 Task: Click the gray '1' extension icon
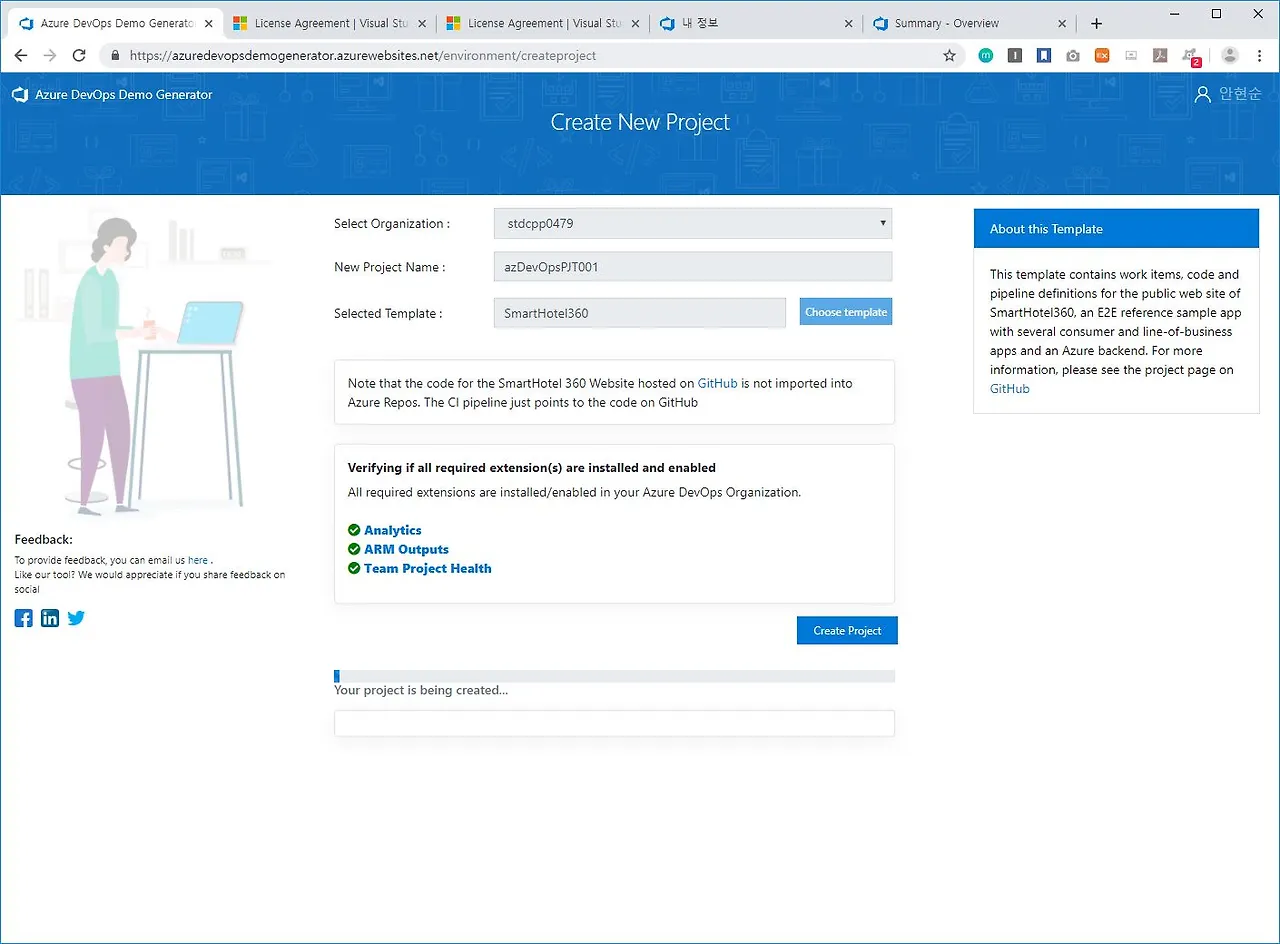[x=1015, y=56]
